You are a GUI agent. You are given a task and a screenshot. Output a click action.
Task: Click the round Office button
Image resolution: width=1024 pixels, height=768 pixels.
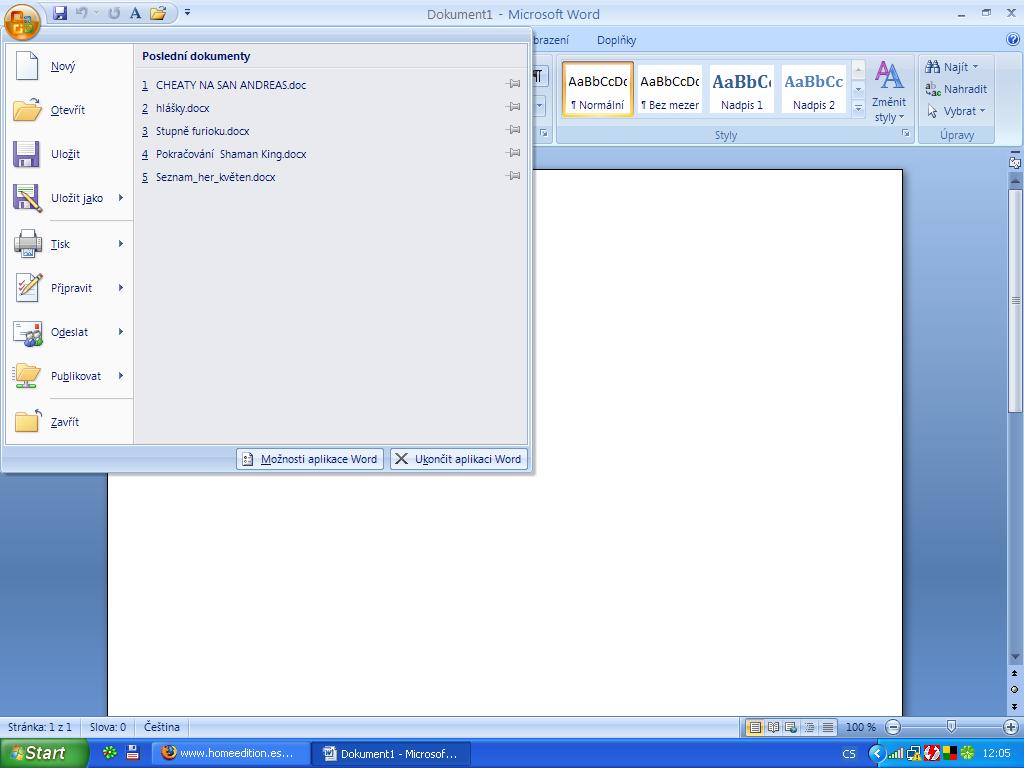pyautogui.click(x=22, y=20)
